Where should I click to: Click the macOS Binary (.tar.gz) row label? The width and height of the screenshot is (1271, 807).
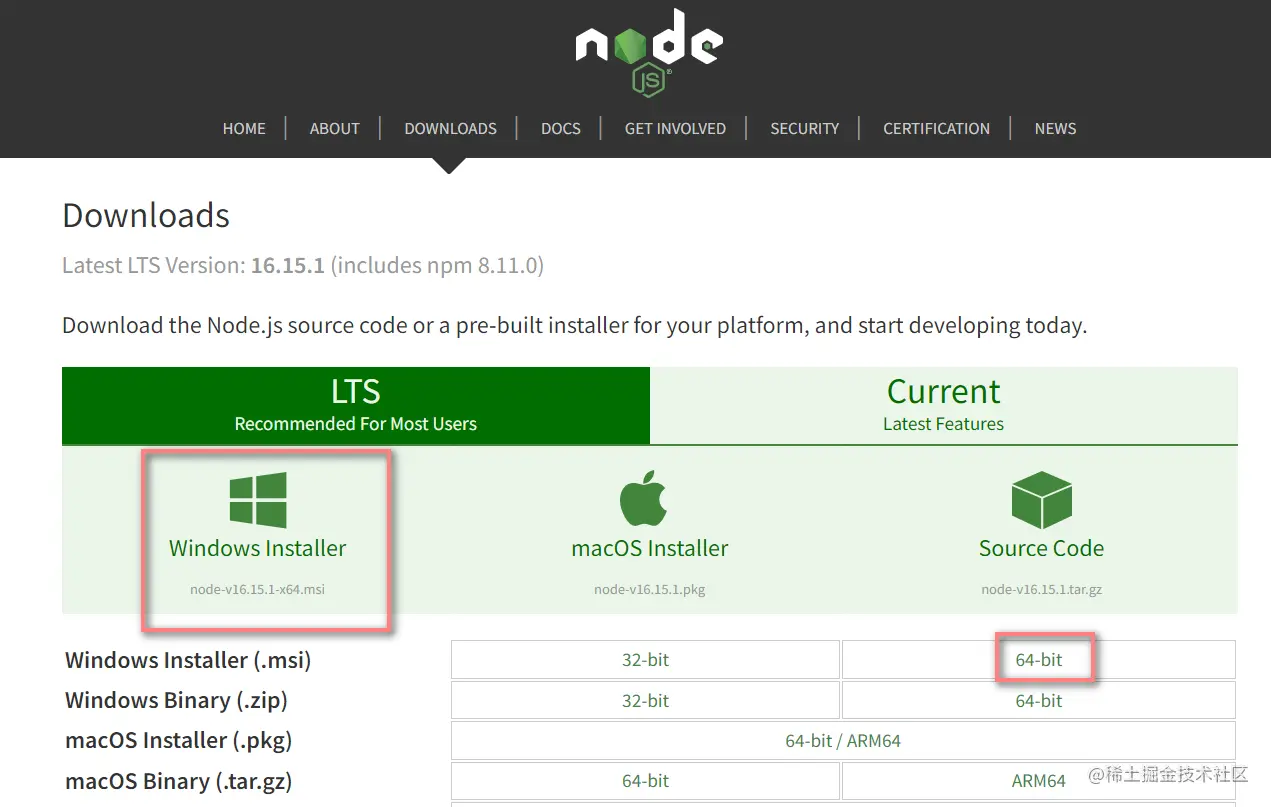(179, 781)
